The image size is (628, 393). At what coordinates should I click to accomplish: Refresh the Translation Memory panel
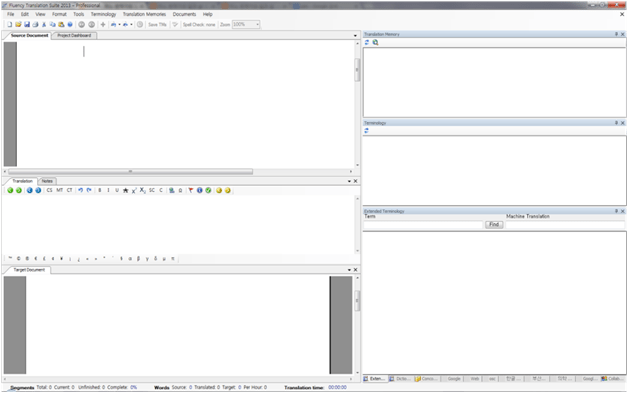[x=367, y=42]
